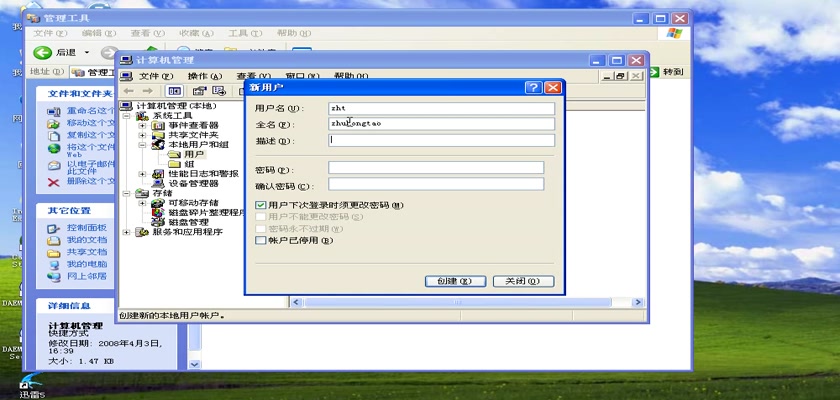This screenshot has height=400, width=840.
Task: Click the email-this-file envelope icon
Action: click(x=54, y=165)
